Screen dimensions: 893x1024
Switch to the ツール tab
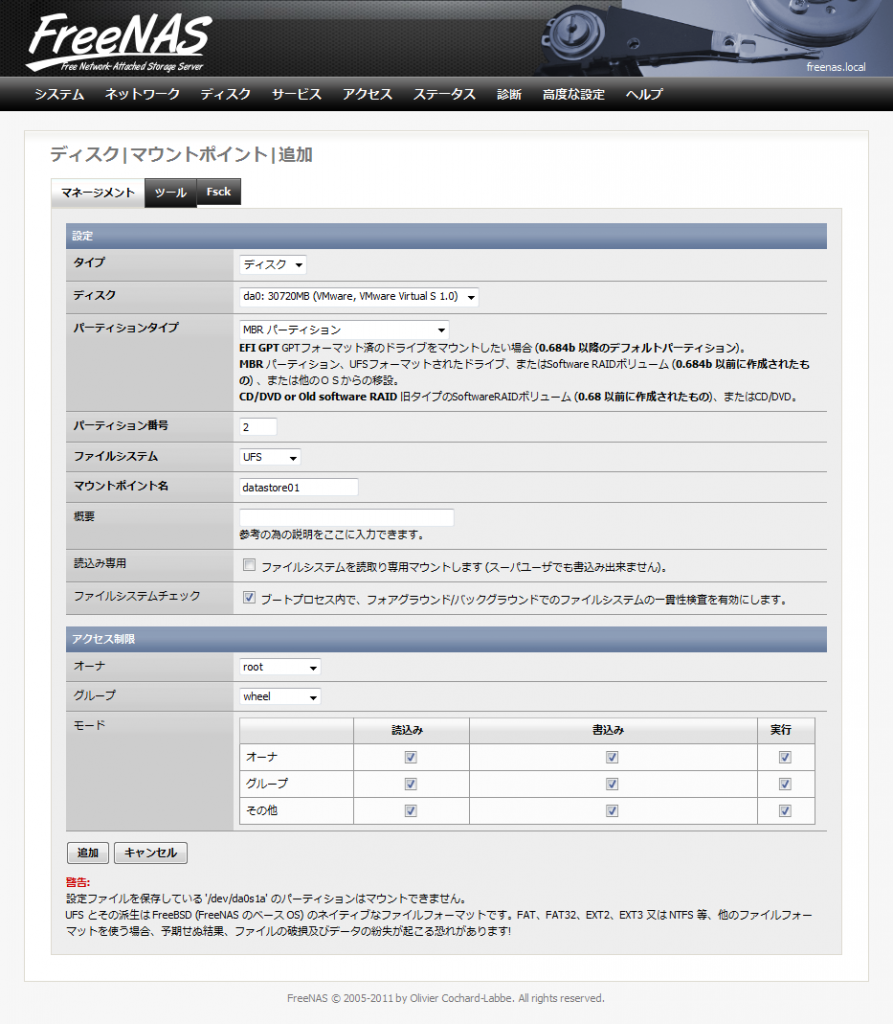click(x=170, y=192)
